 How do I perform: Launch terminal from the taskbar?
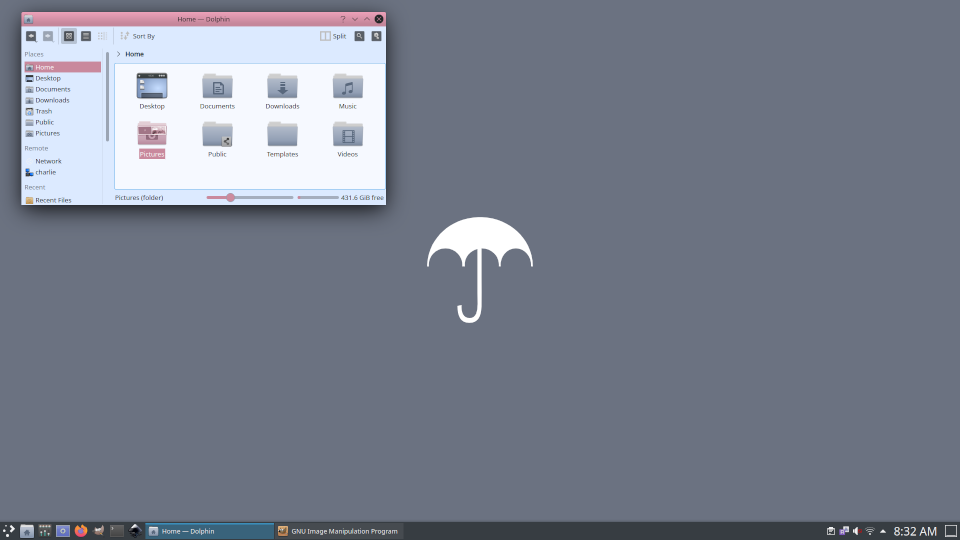(117, 531)
